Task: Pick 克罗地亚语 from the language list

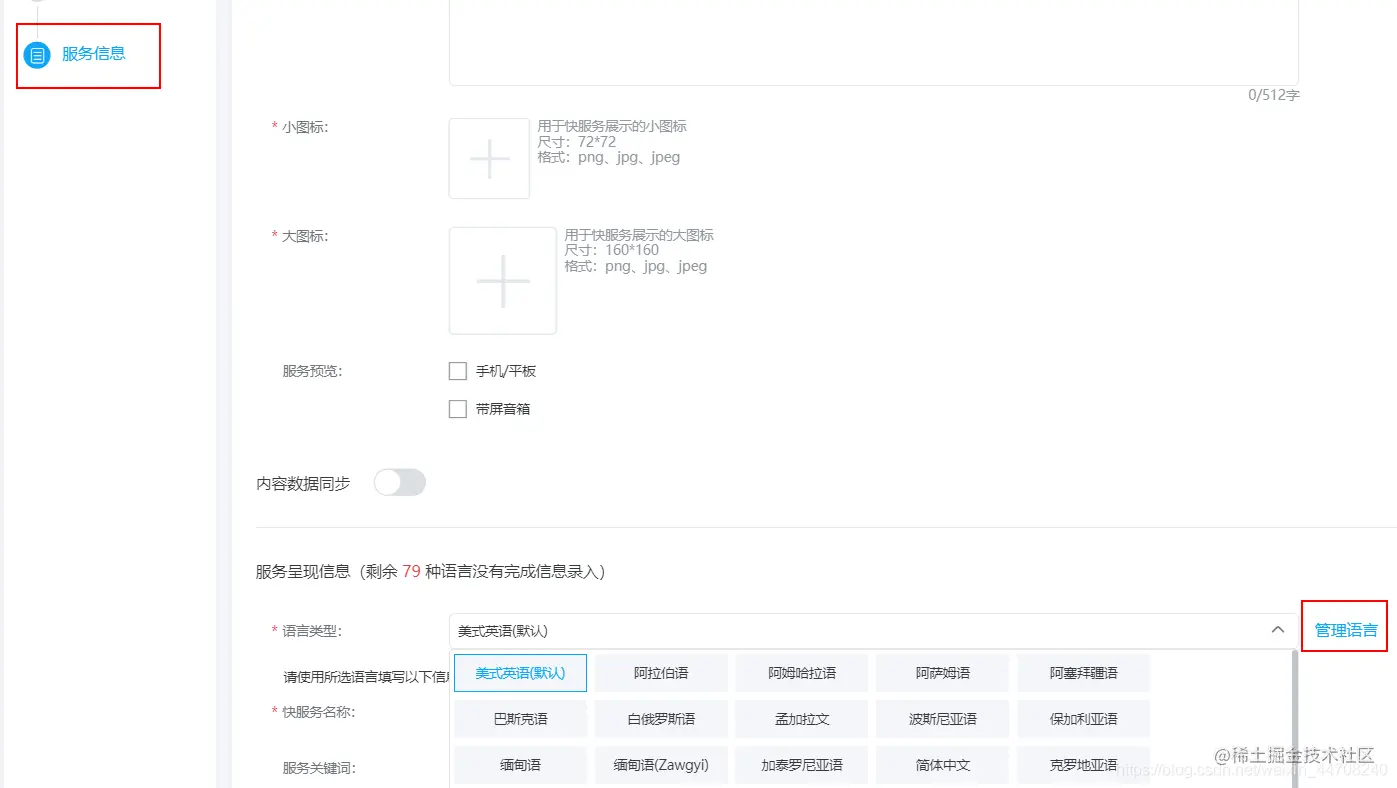Action: coord(1083,764)
